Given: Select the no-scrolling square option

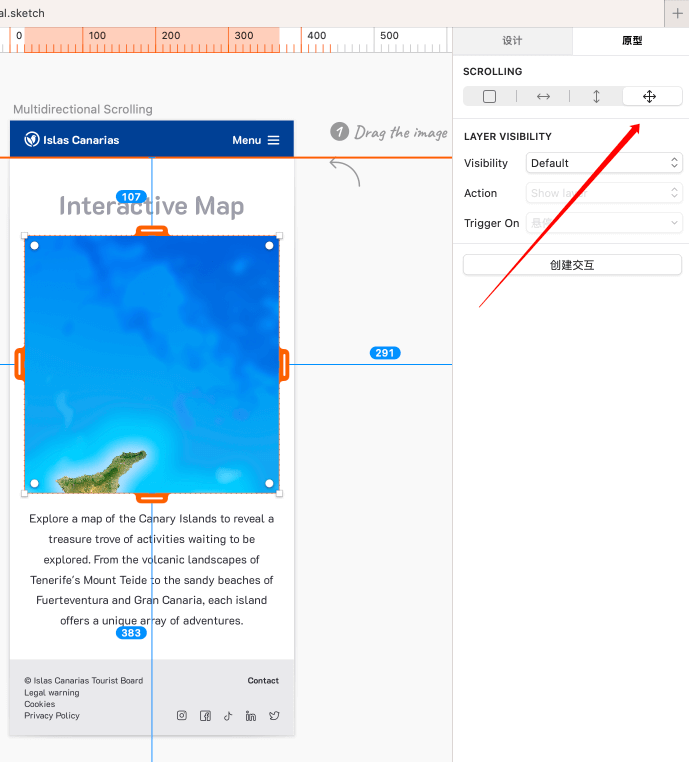Looking at the screenshot, I should [489, 97].
